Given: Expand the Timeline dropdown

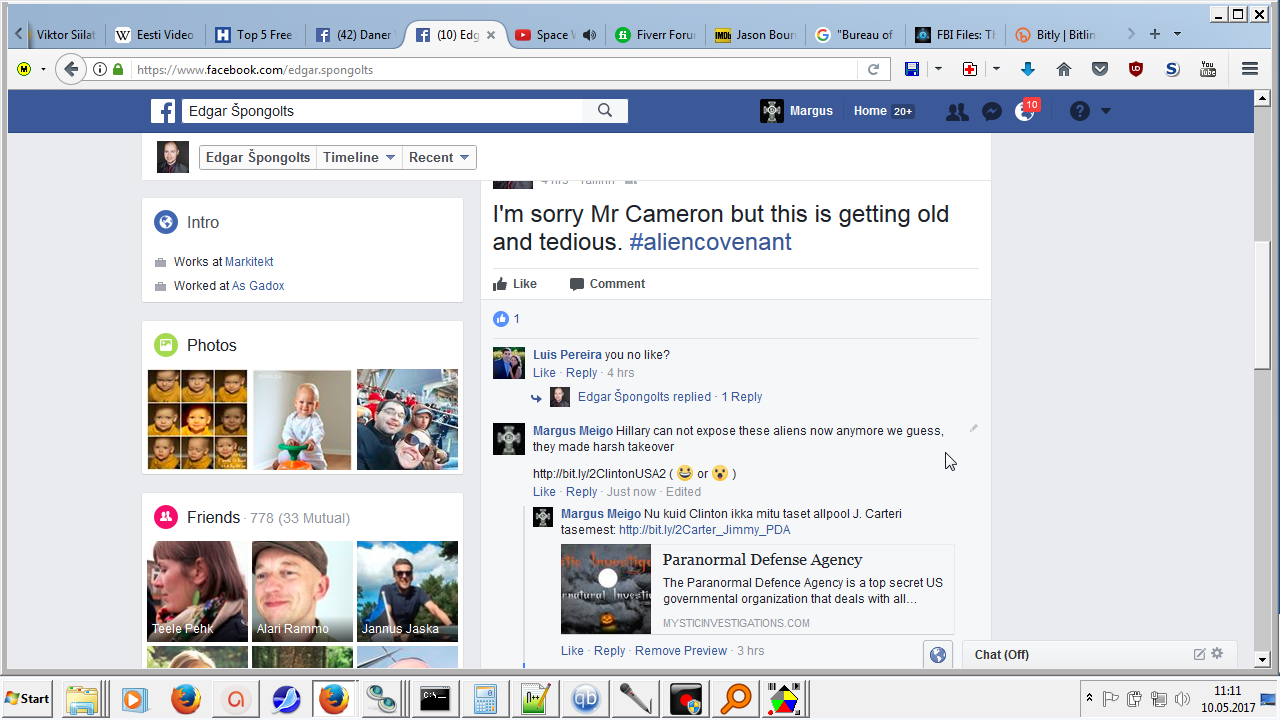Looking at the screenshot, I should point(359,157).
